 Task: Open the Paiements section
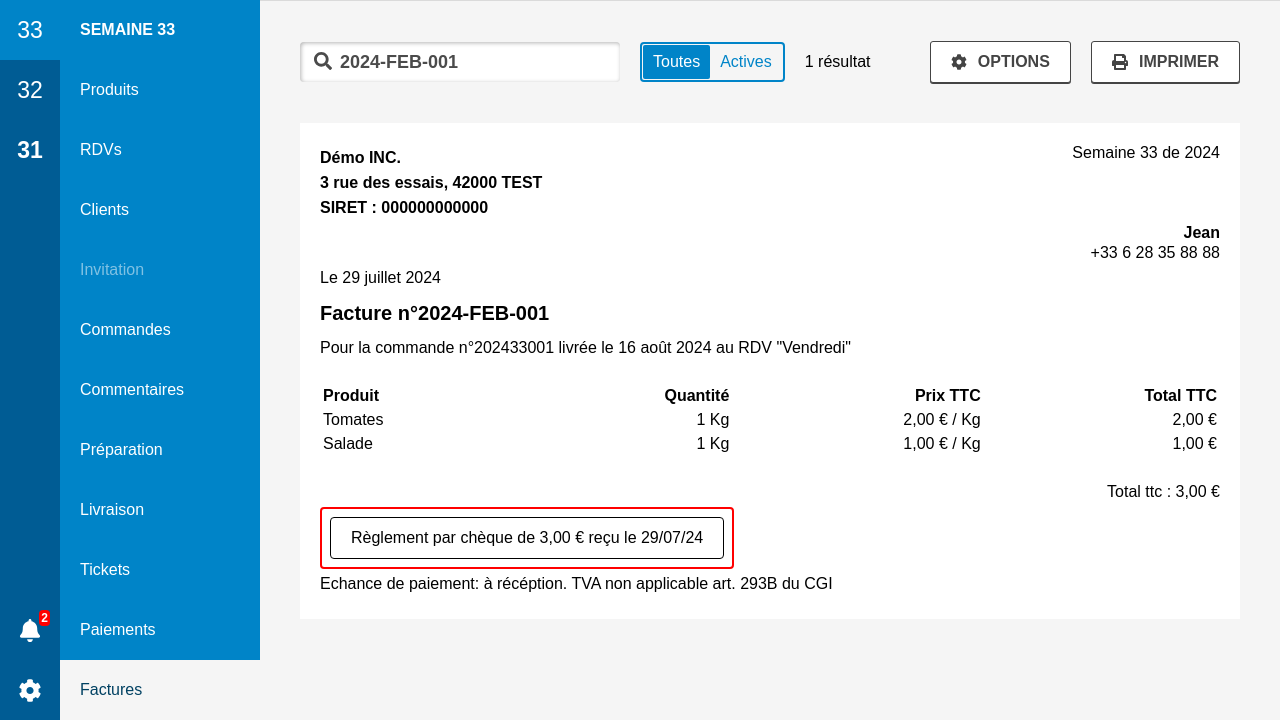(x=117, y=630)
